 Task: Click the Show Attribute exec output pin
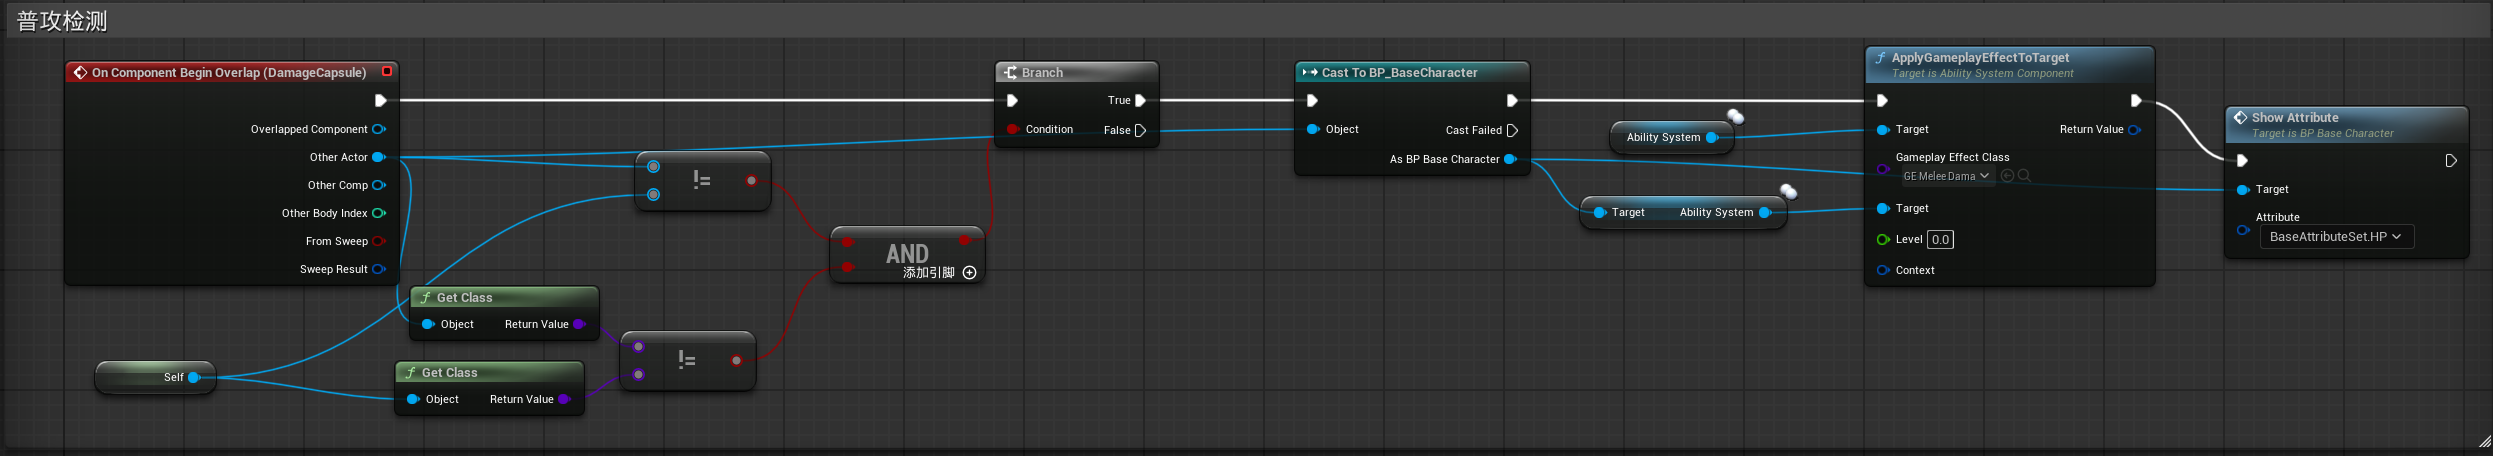tap(2451, 160)
